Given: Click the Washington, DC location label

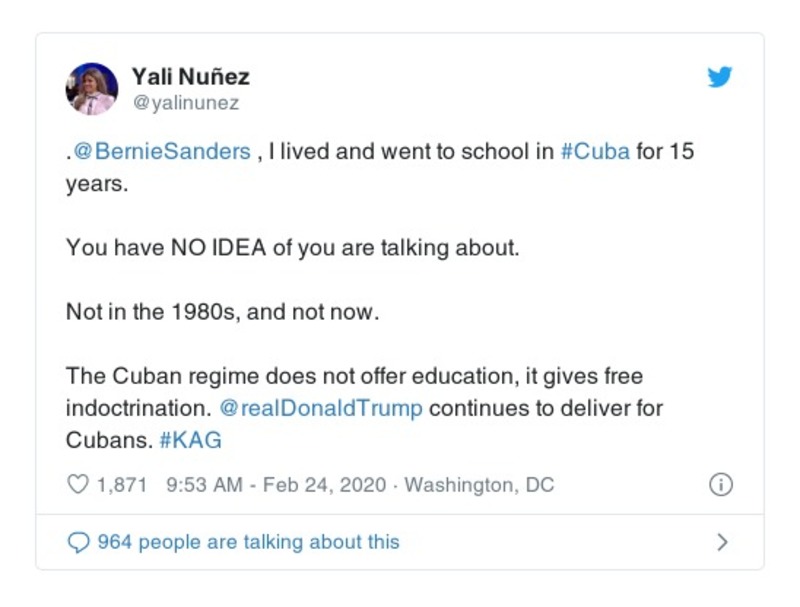Looking at the screenshot, I should click(479, 485).
